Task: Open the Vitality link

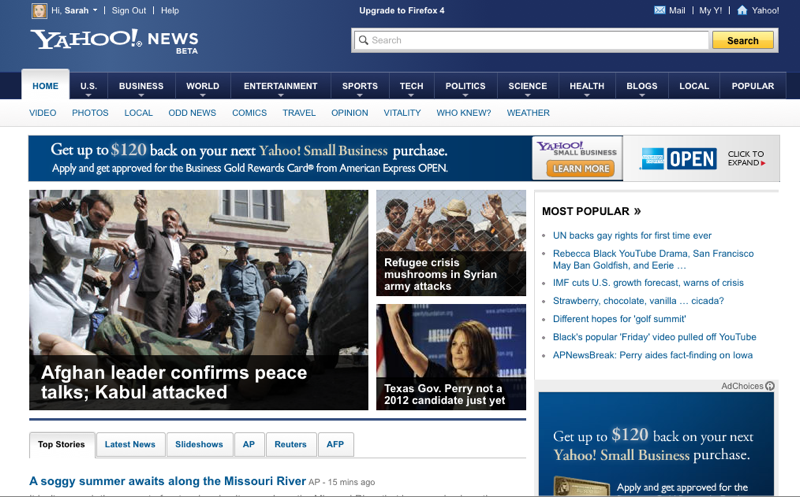Action: [402, 113]
